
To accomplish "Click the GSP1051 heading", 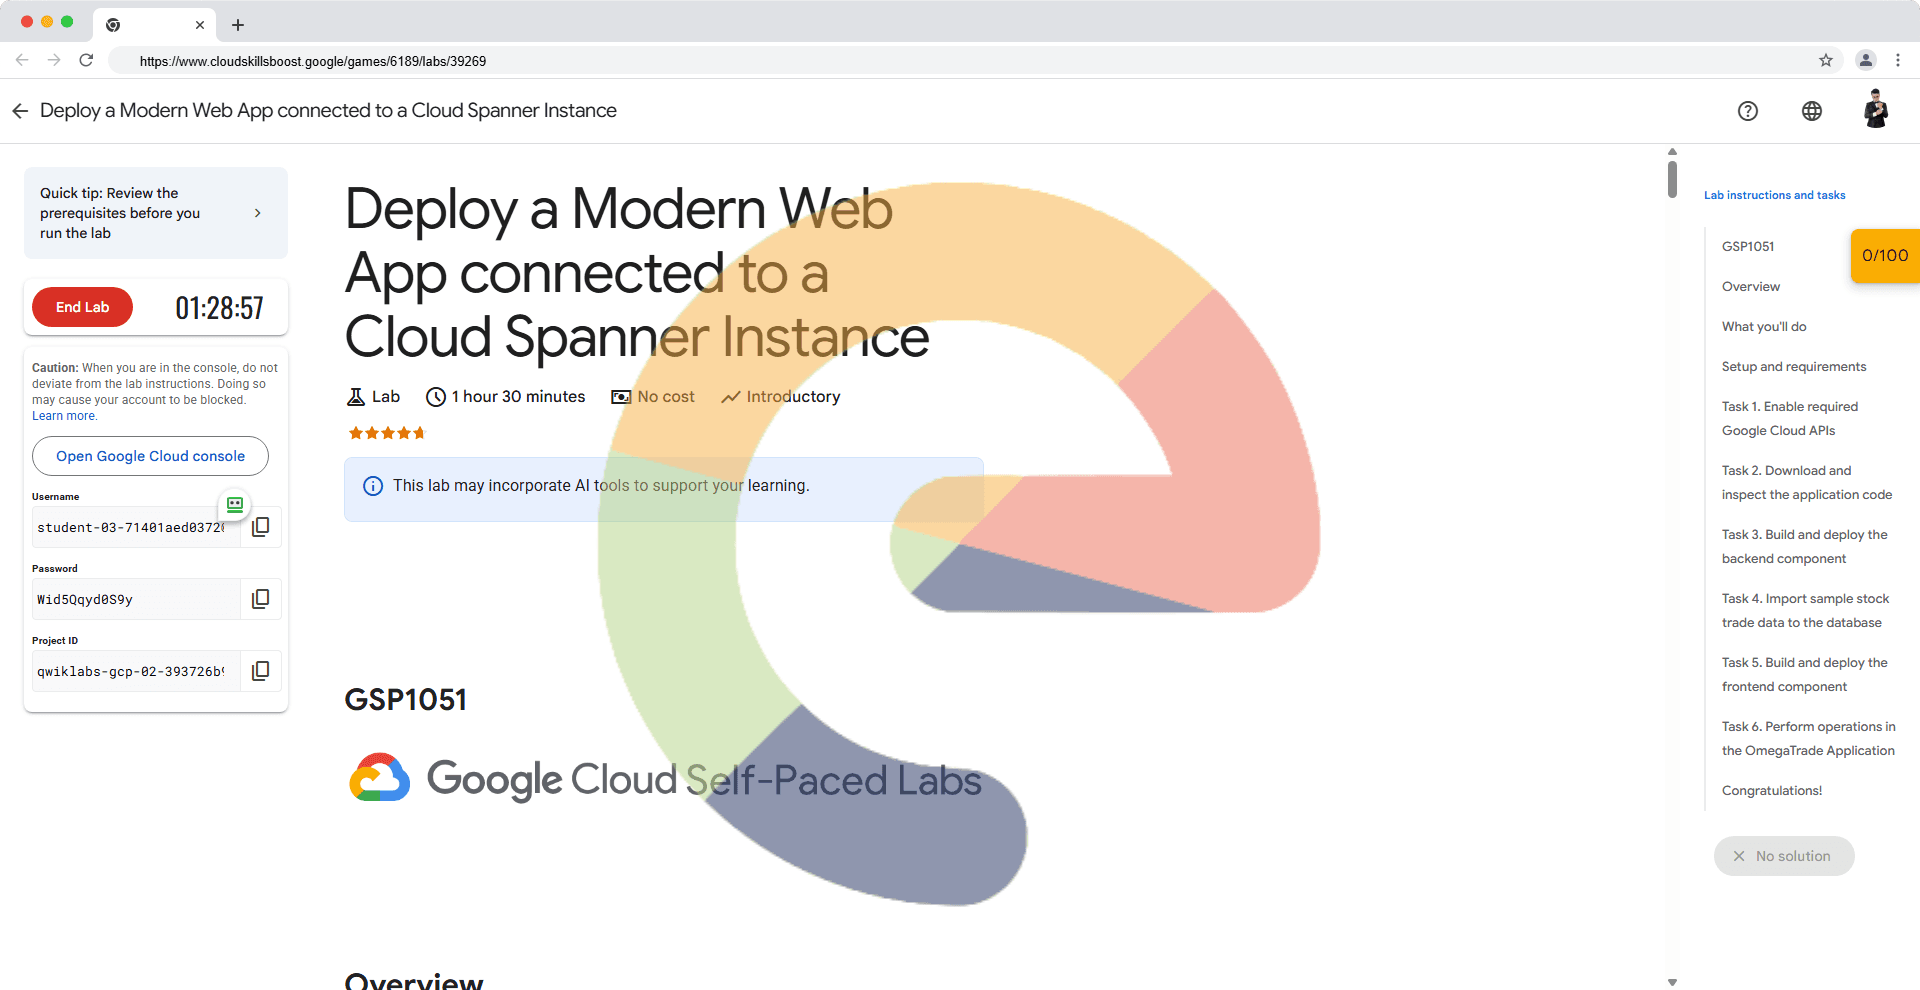I will 406,699.
